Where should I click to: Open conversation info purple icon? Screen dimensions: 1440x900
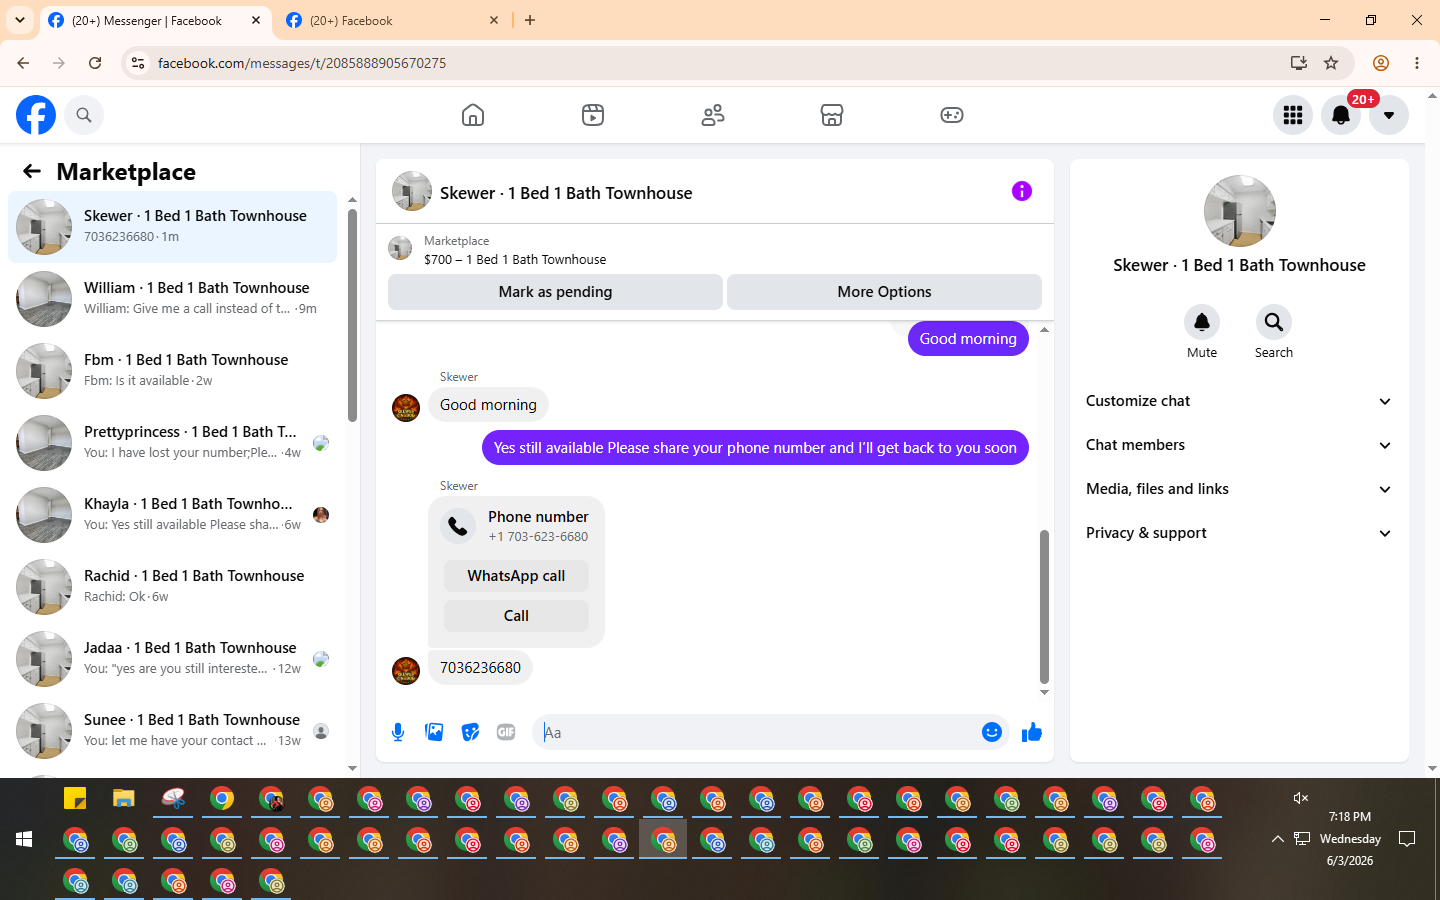(x=1021, y=191)
